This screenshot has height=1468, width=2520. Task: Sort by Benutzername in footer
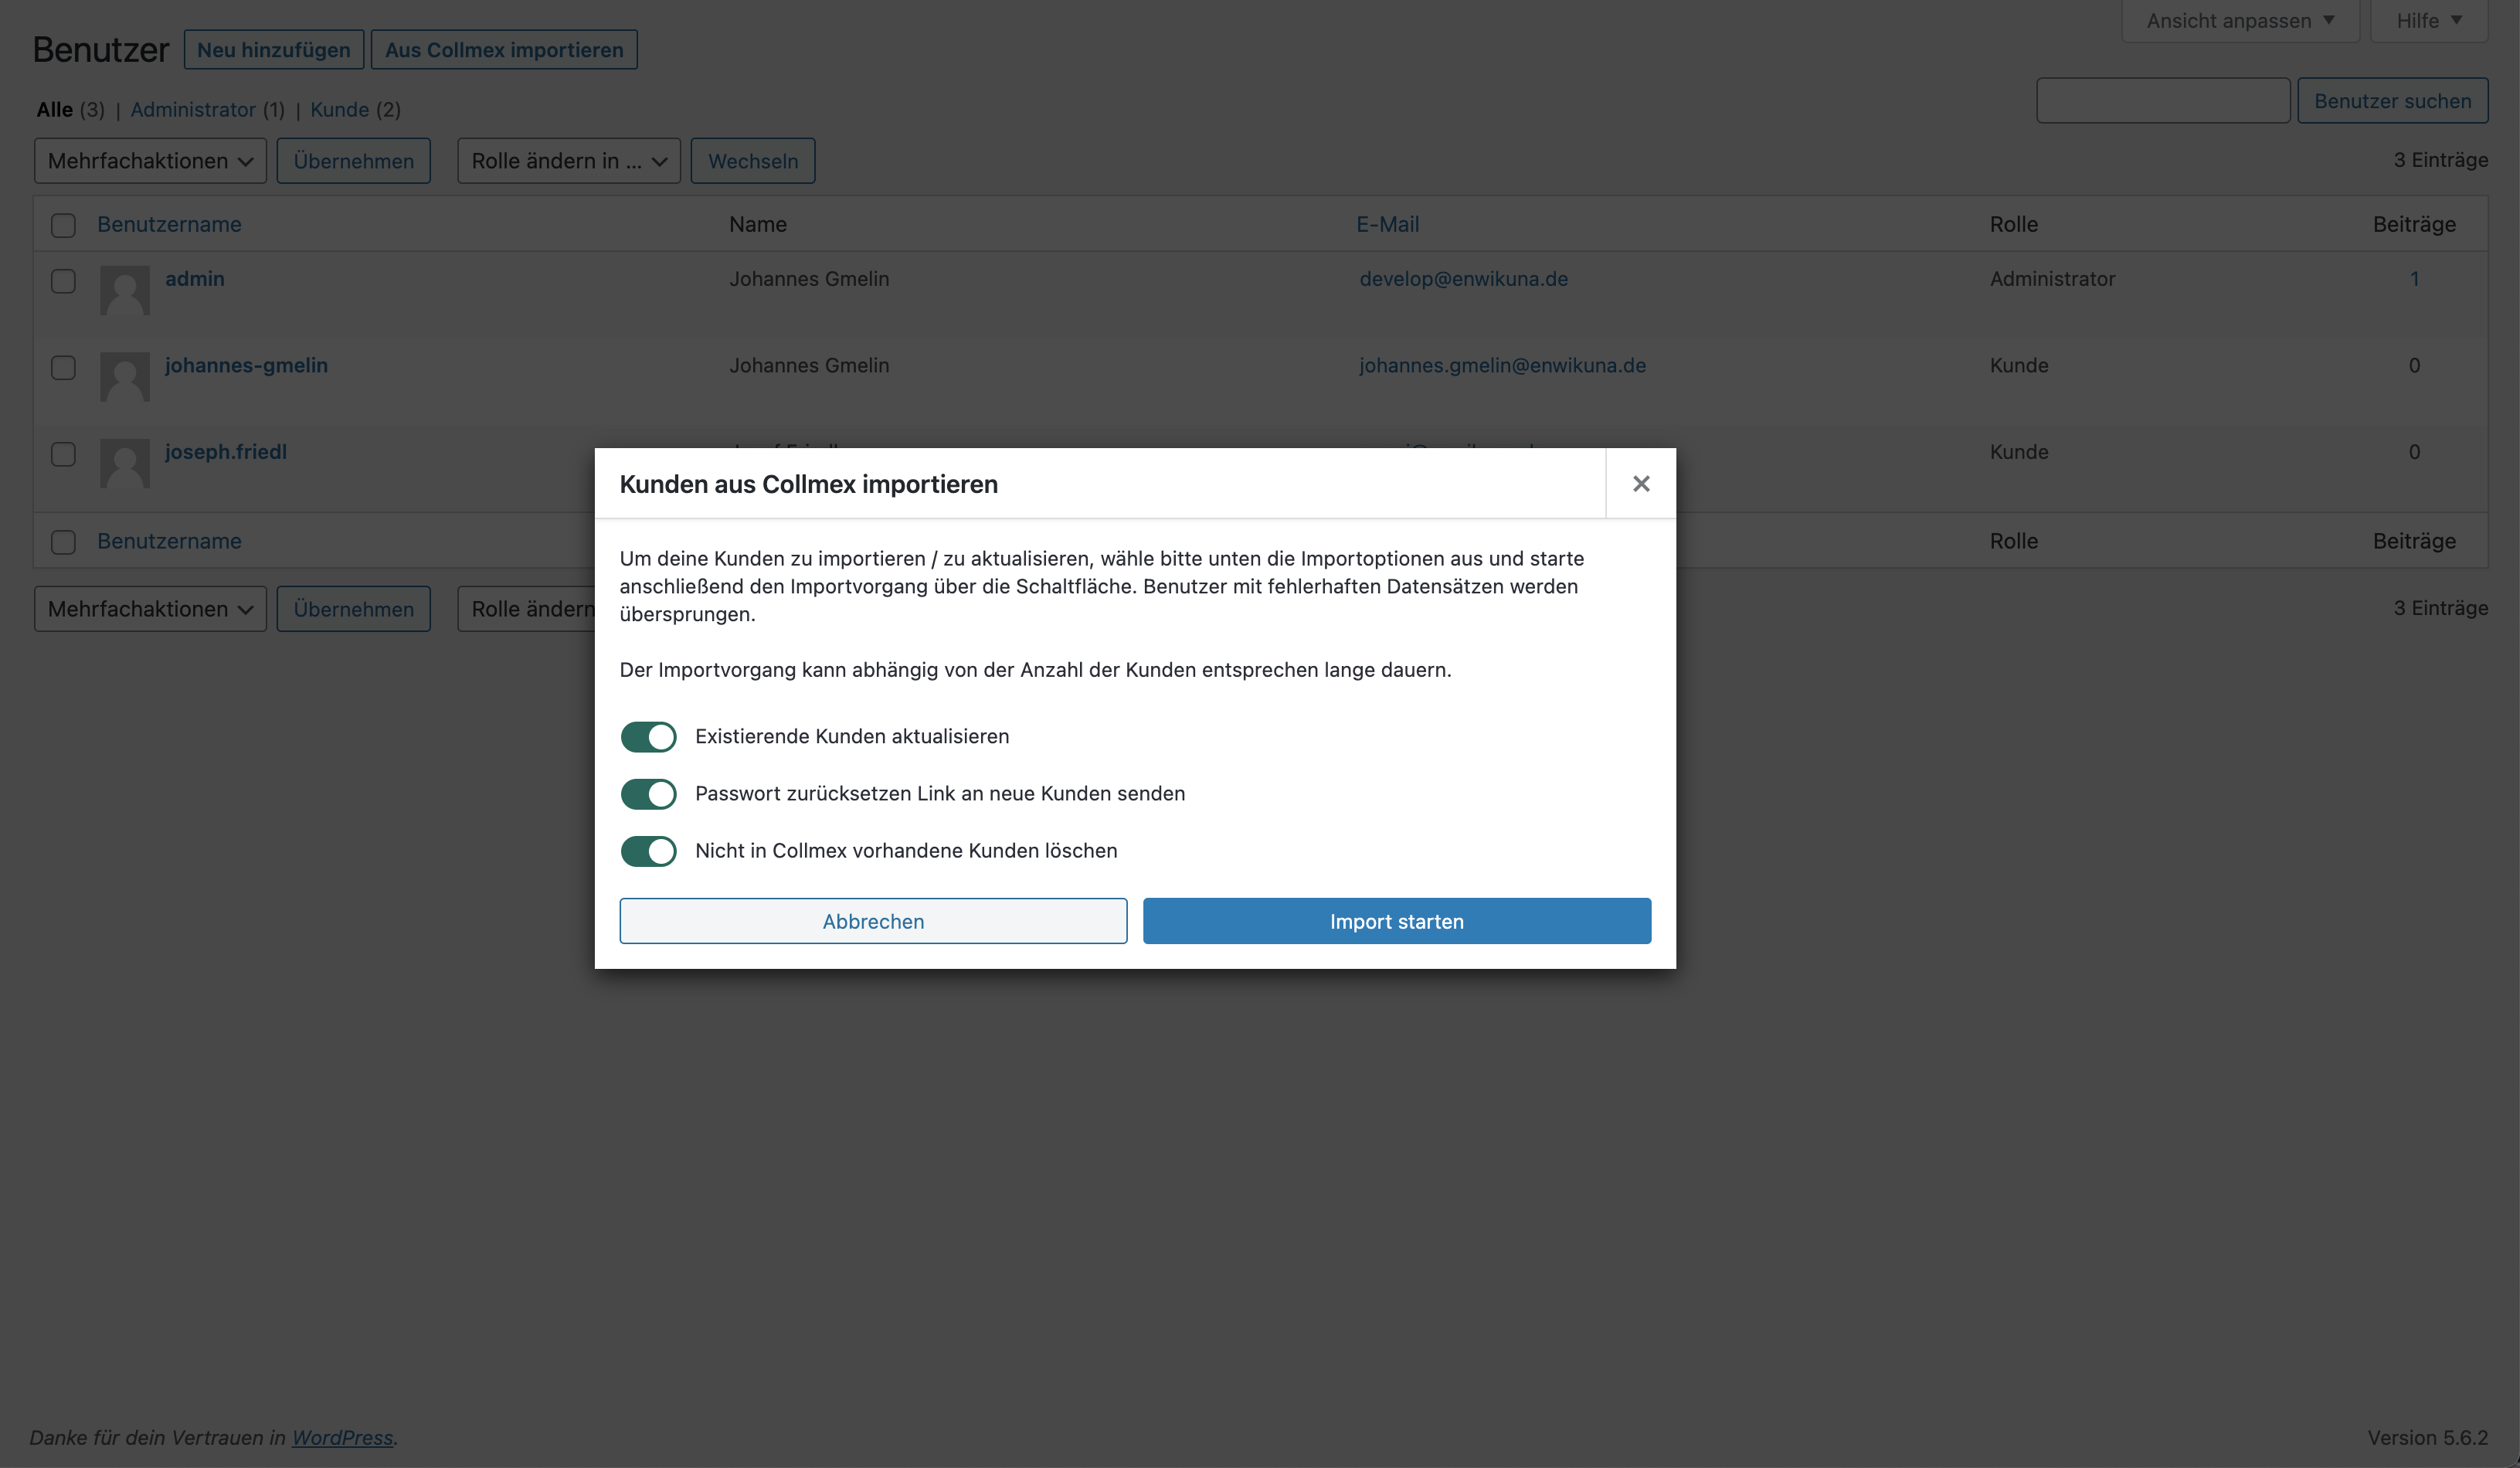[x=169, y=542]
